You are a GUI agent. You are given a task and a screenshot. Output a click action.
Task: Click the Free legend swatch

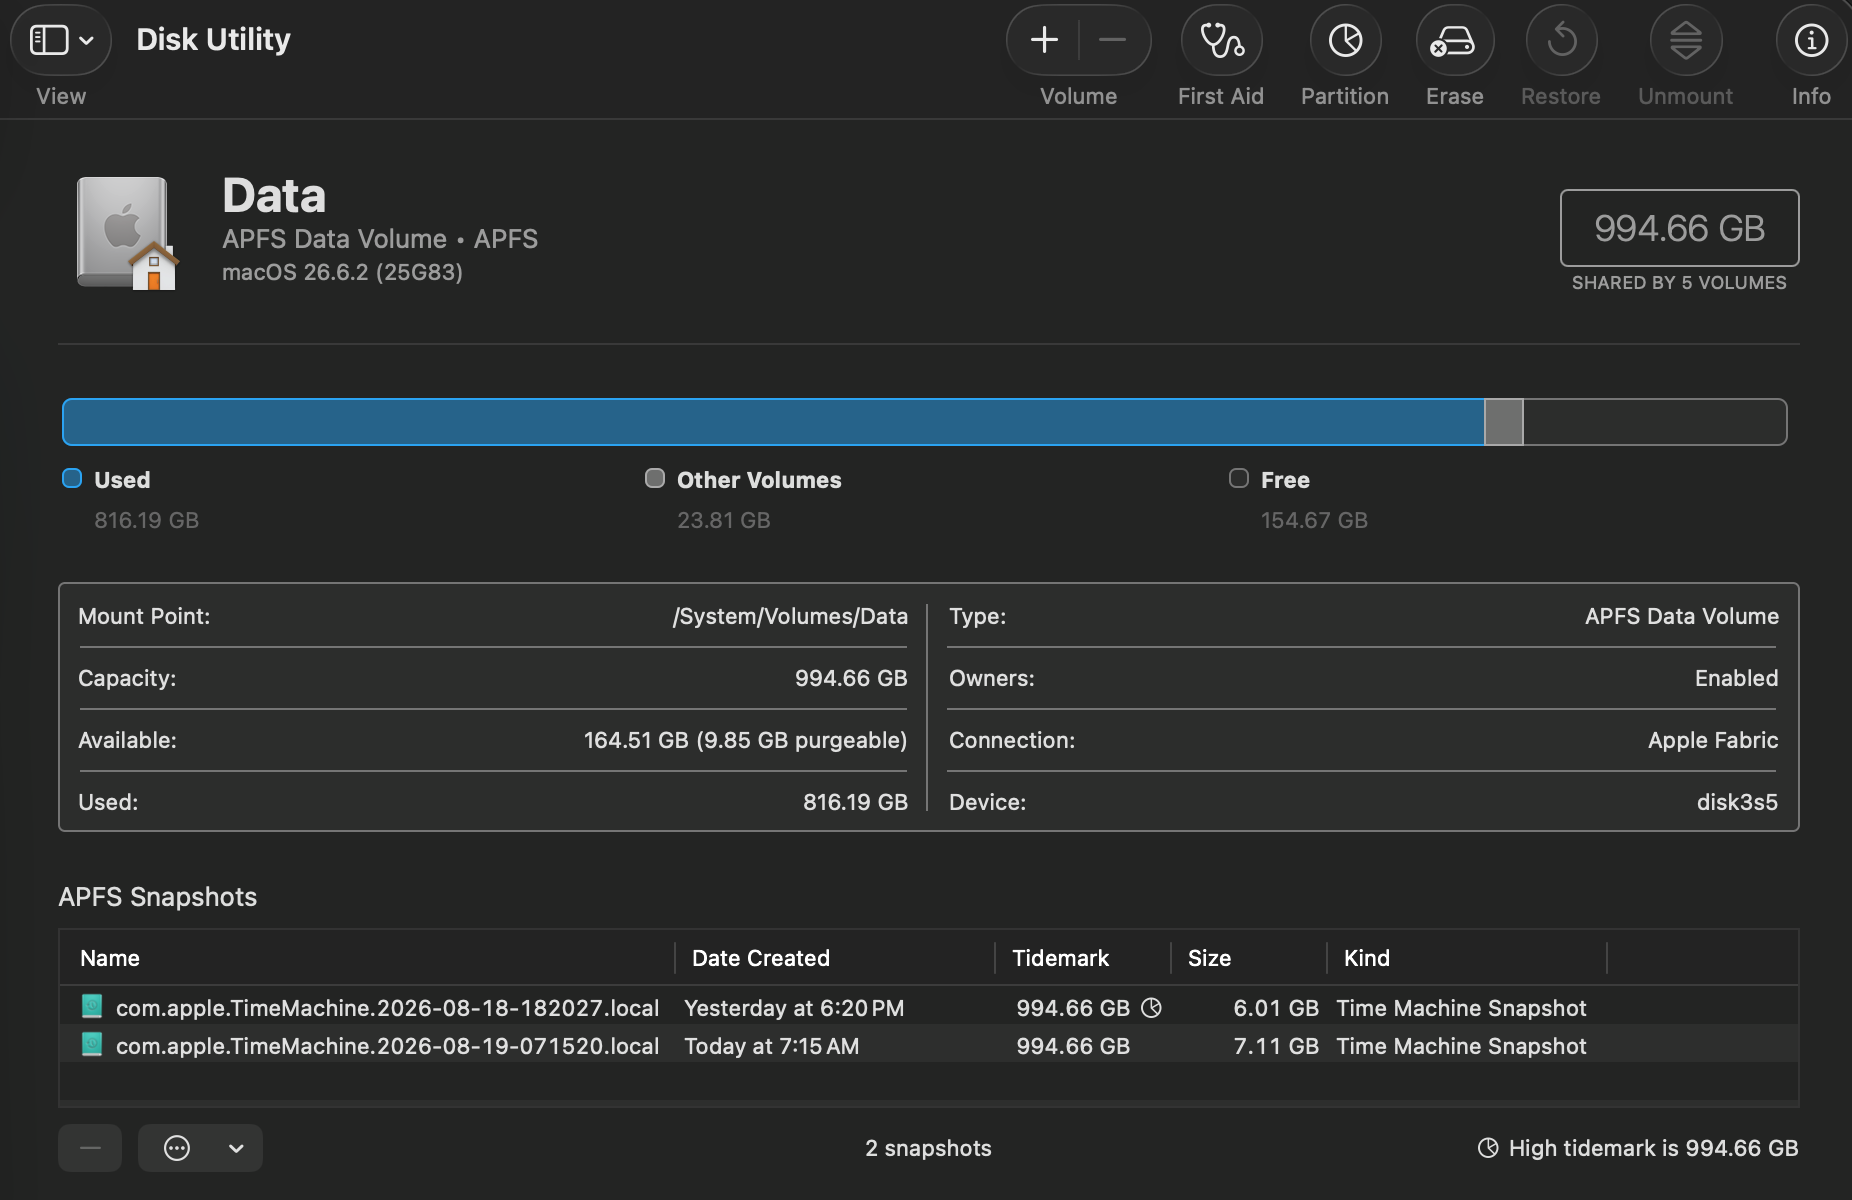pos(1239,478)
